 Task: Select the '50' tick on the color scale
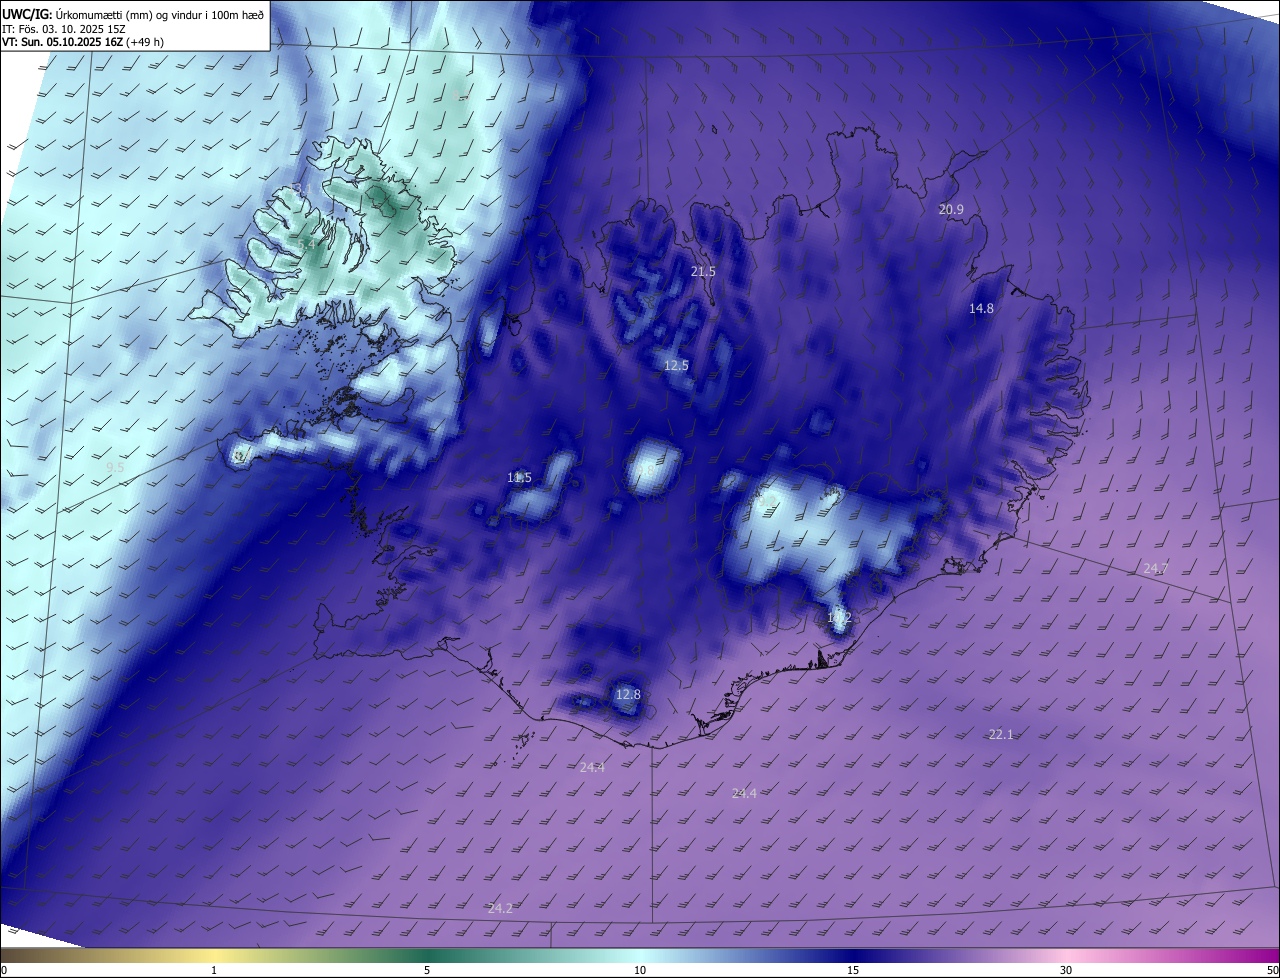[1272, 971]
